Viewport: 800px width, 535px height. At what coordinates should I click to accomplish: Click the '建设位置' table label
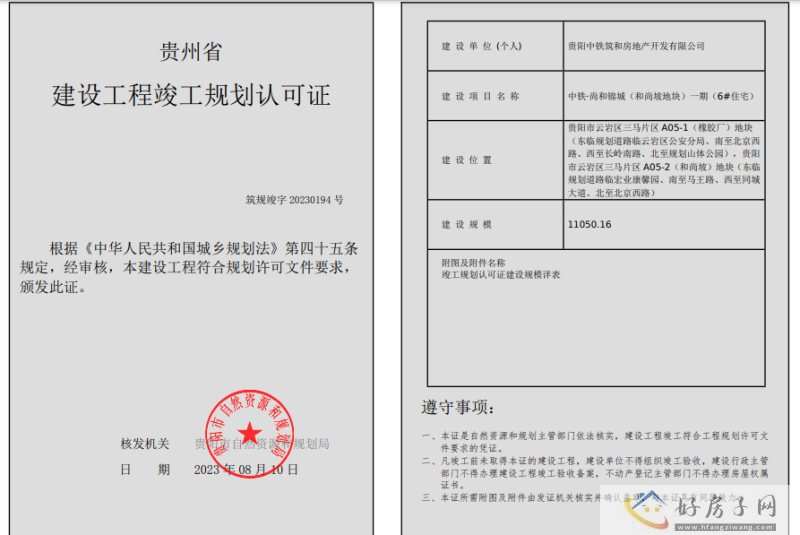pyautogui.click(x=467, y=160)
